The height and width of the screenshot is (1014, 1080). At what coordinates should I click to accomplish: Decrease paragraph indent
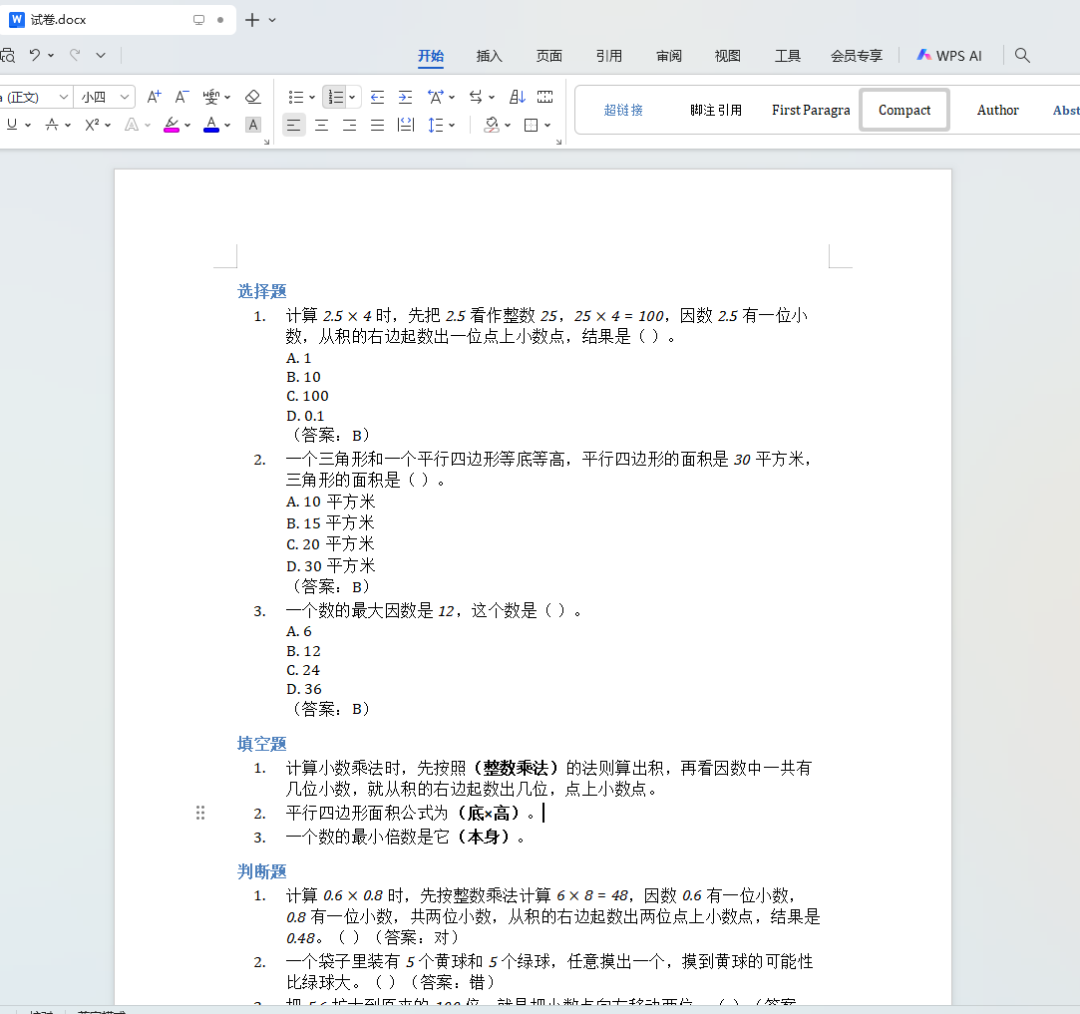(x=377, y=97)
